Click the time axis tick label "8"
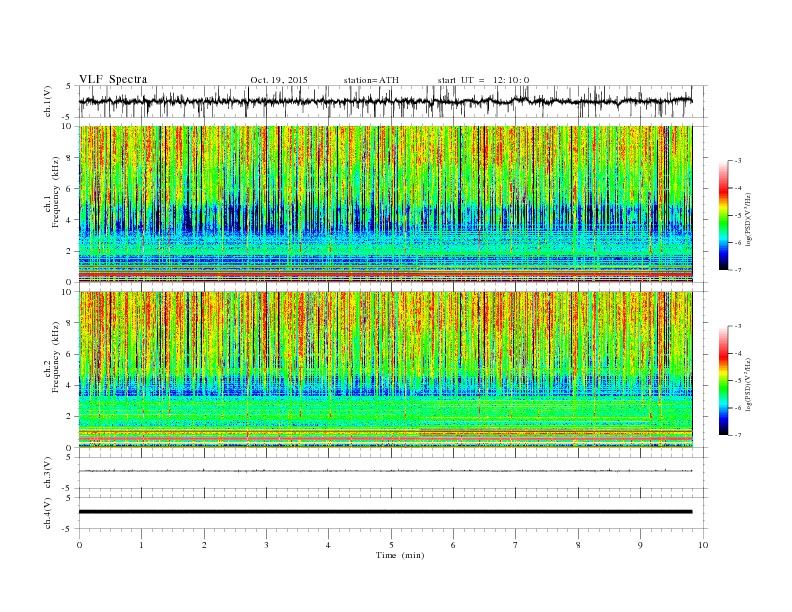Viewport: 792px width, 612px height. pos(578,545)
